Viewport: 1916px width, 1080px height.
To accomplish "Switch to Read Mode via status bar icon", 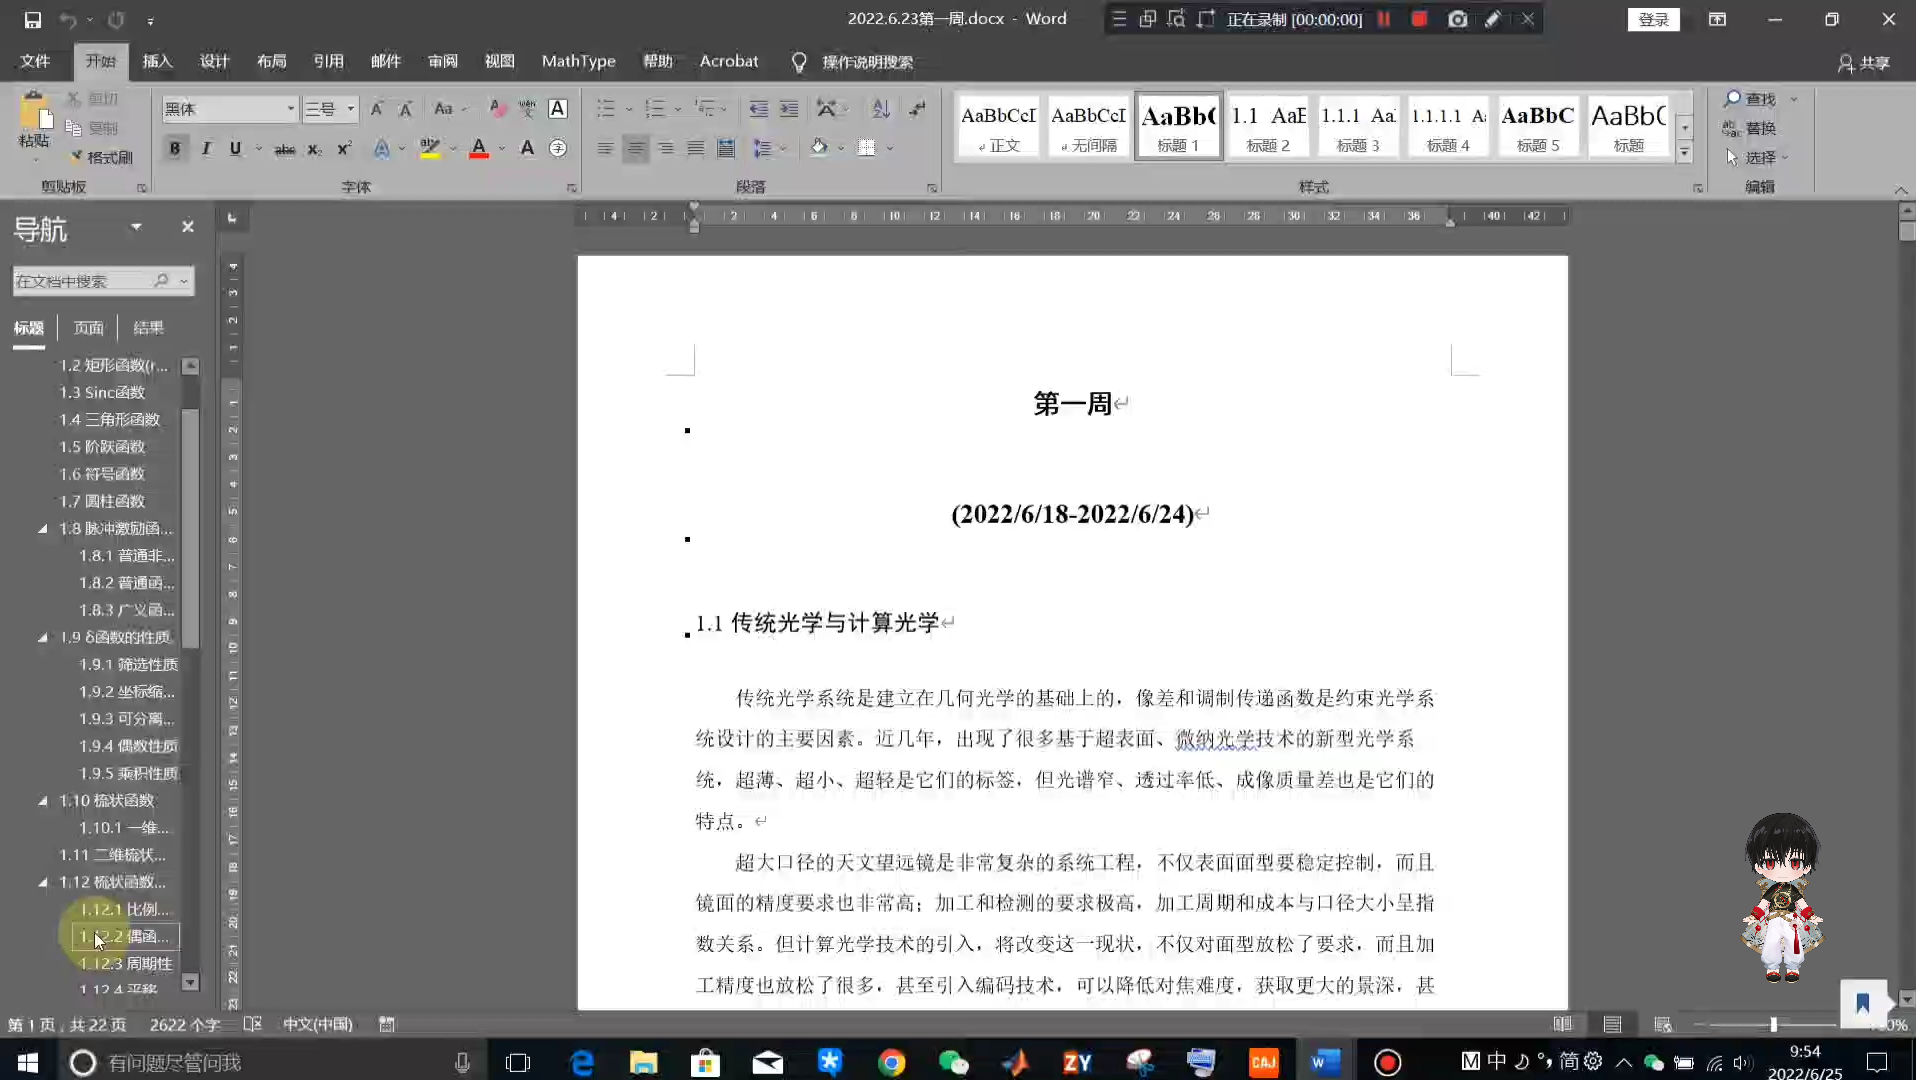I will click(x=1564, y=1024).
